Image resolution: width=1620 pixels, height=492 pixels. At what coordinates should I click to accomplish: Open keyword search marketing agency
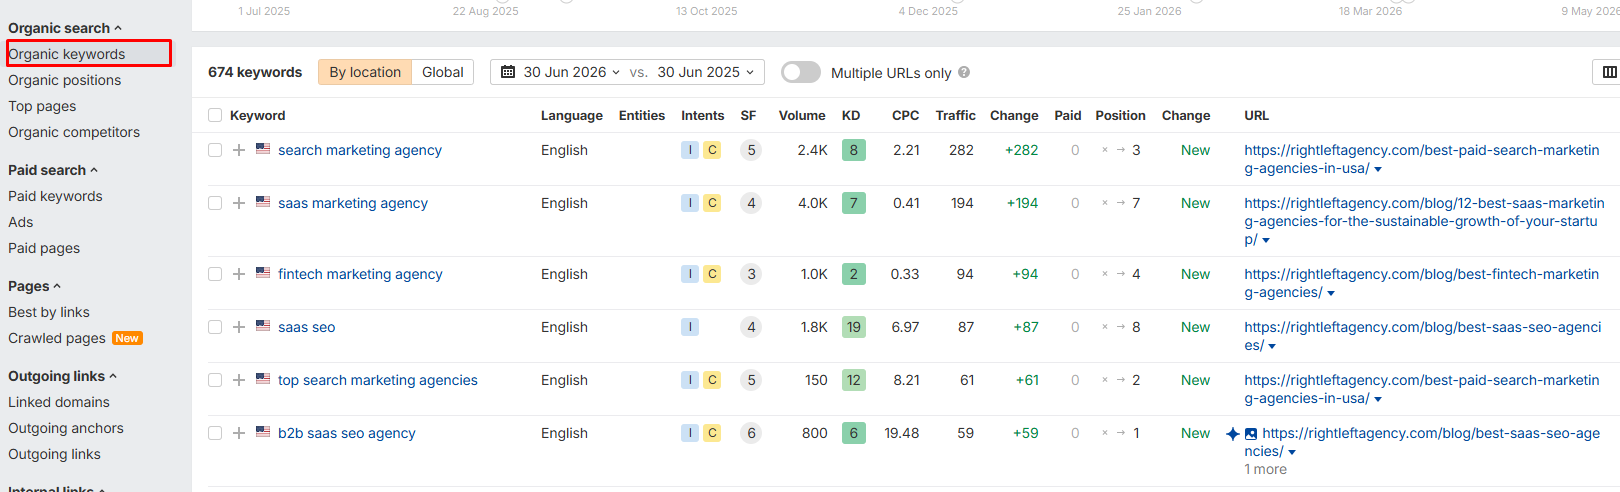[x=360, y=150]
